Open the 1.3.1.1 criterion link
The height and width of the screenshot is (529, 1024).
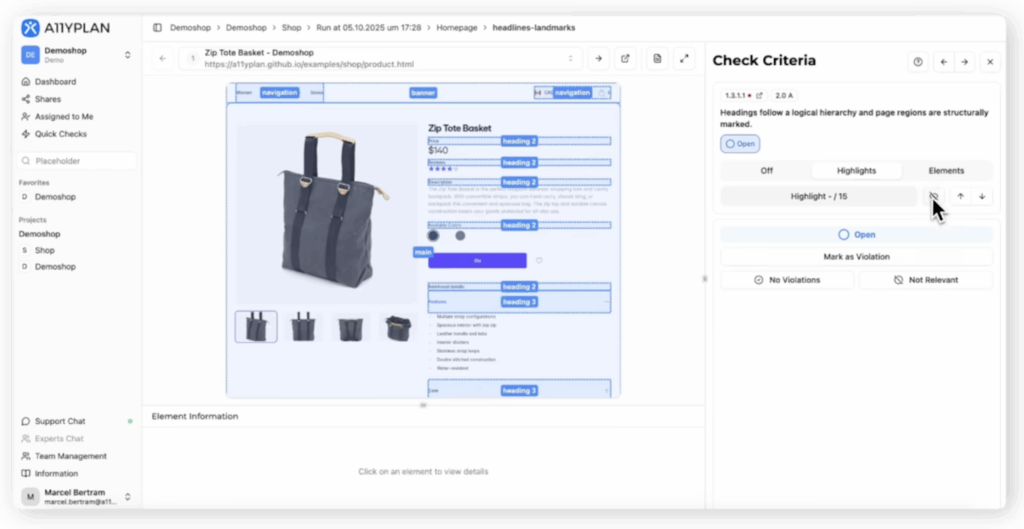click(743, 95)
